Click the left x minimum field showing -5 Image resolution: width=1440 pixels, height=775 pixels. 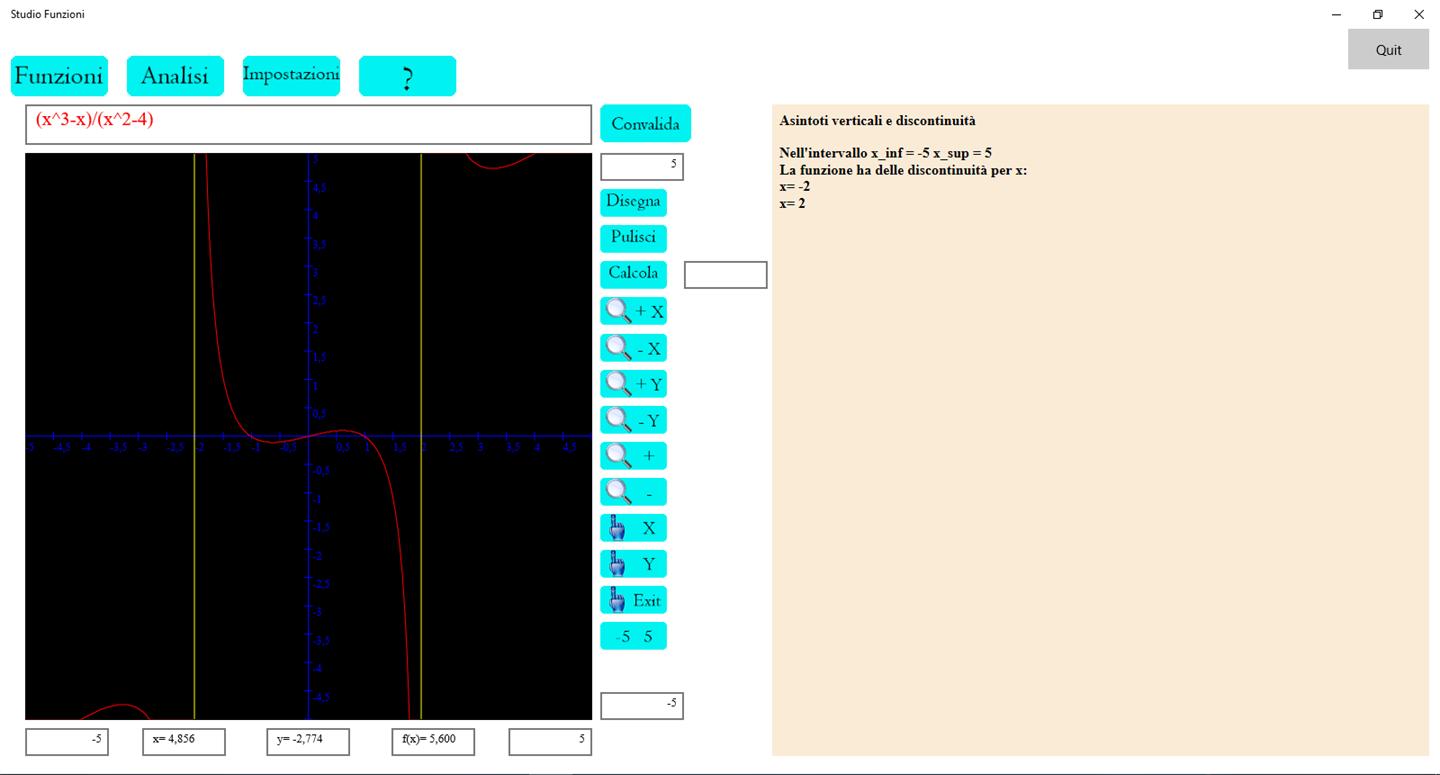[x=67, y=742]
